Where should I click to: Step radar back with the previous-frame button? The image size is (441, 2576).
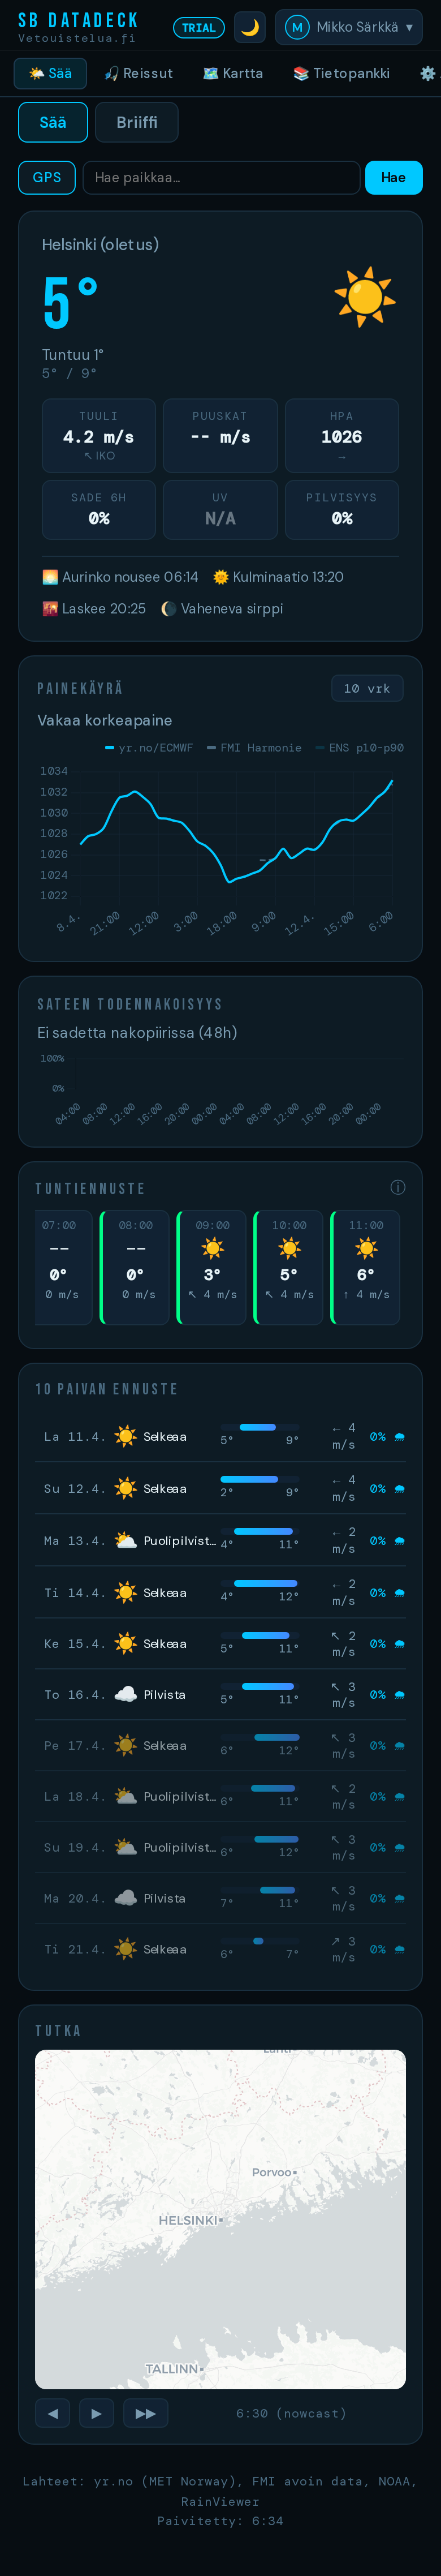pyautogui.click(x=52, y=2413)
